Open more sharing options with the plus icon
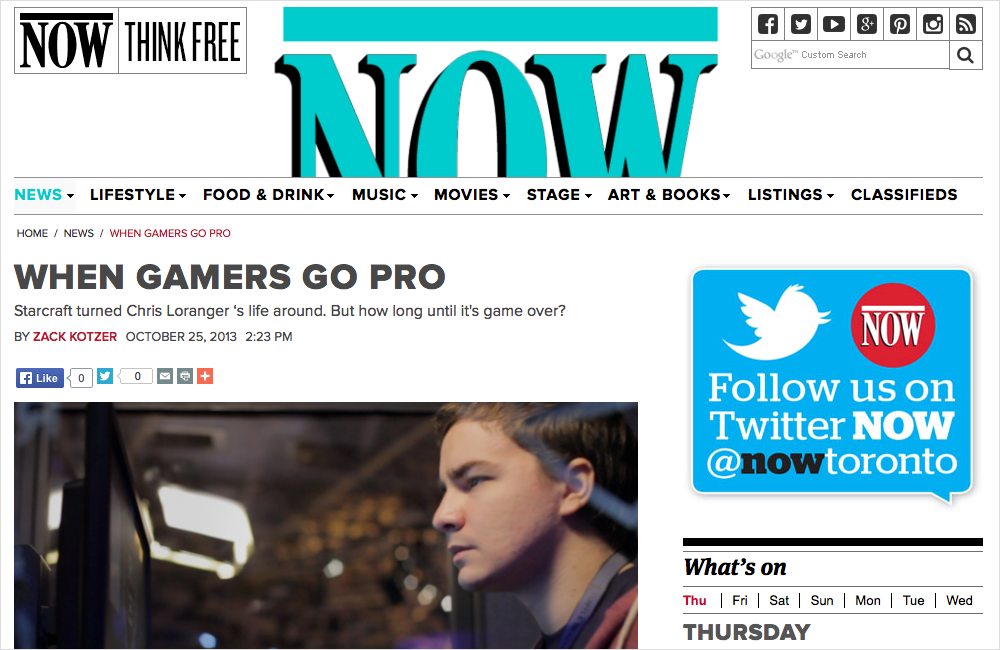The image size is (1000, 650). (205, 376)
